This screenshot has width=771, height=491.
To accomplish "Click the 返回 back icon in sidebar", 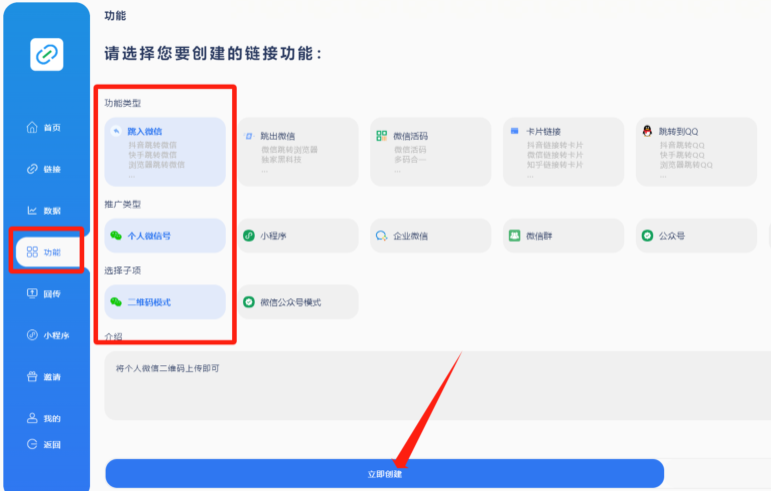I will pyautogui.click(x=32, y=444).
